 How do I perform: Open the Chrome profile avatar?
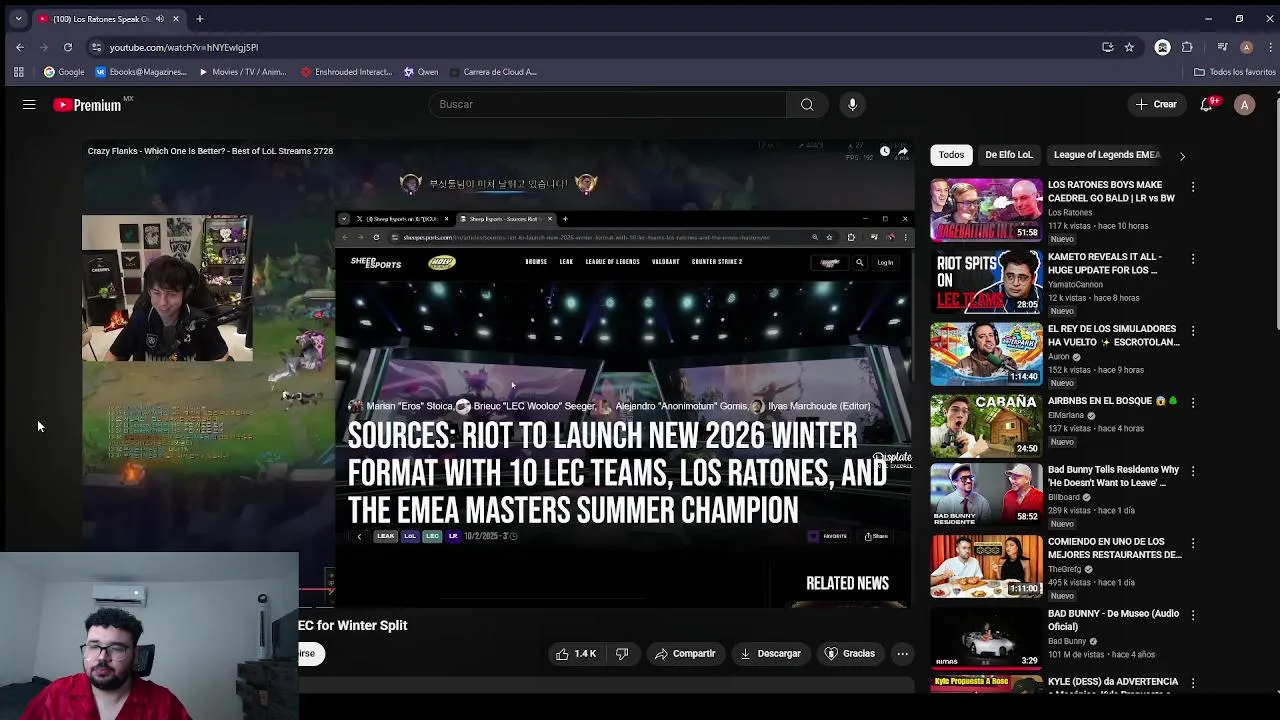click(1246, 47)
